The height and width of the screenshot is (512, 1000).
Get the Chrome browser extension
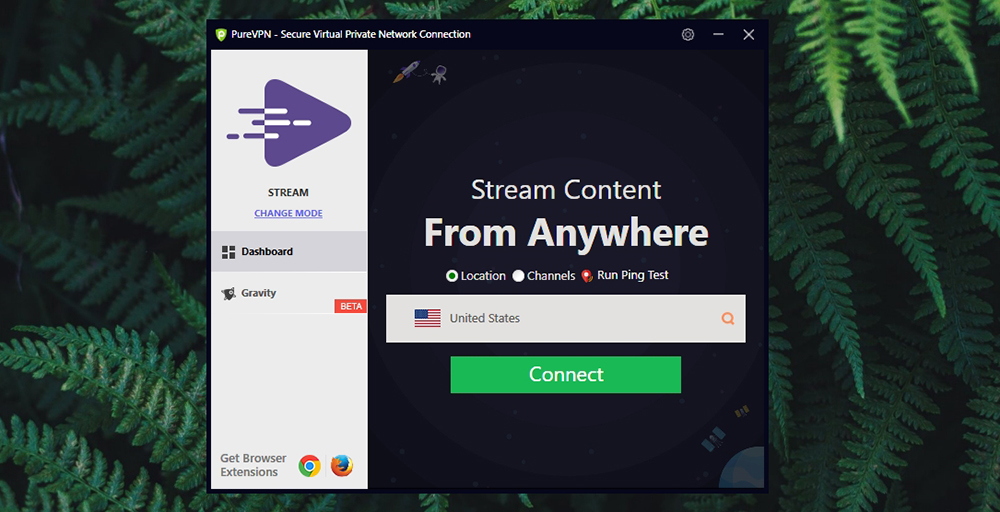pyautogui.click(x=309, y=466)
